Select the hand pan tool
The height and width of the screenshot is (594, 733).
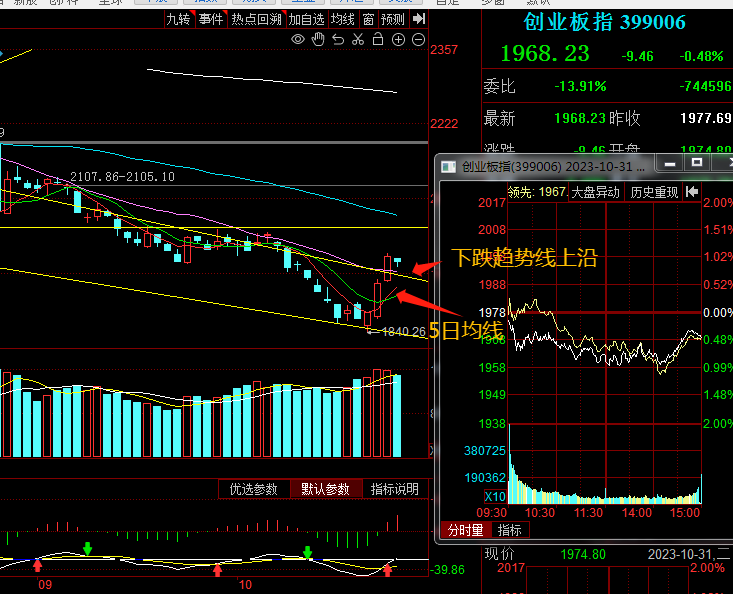click(318, 40)
